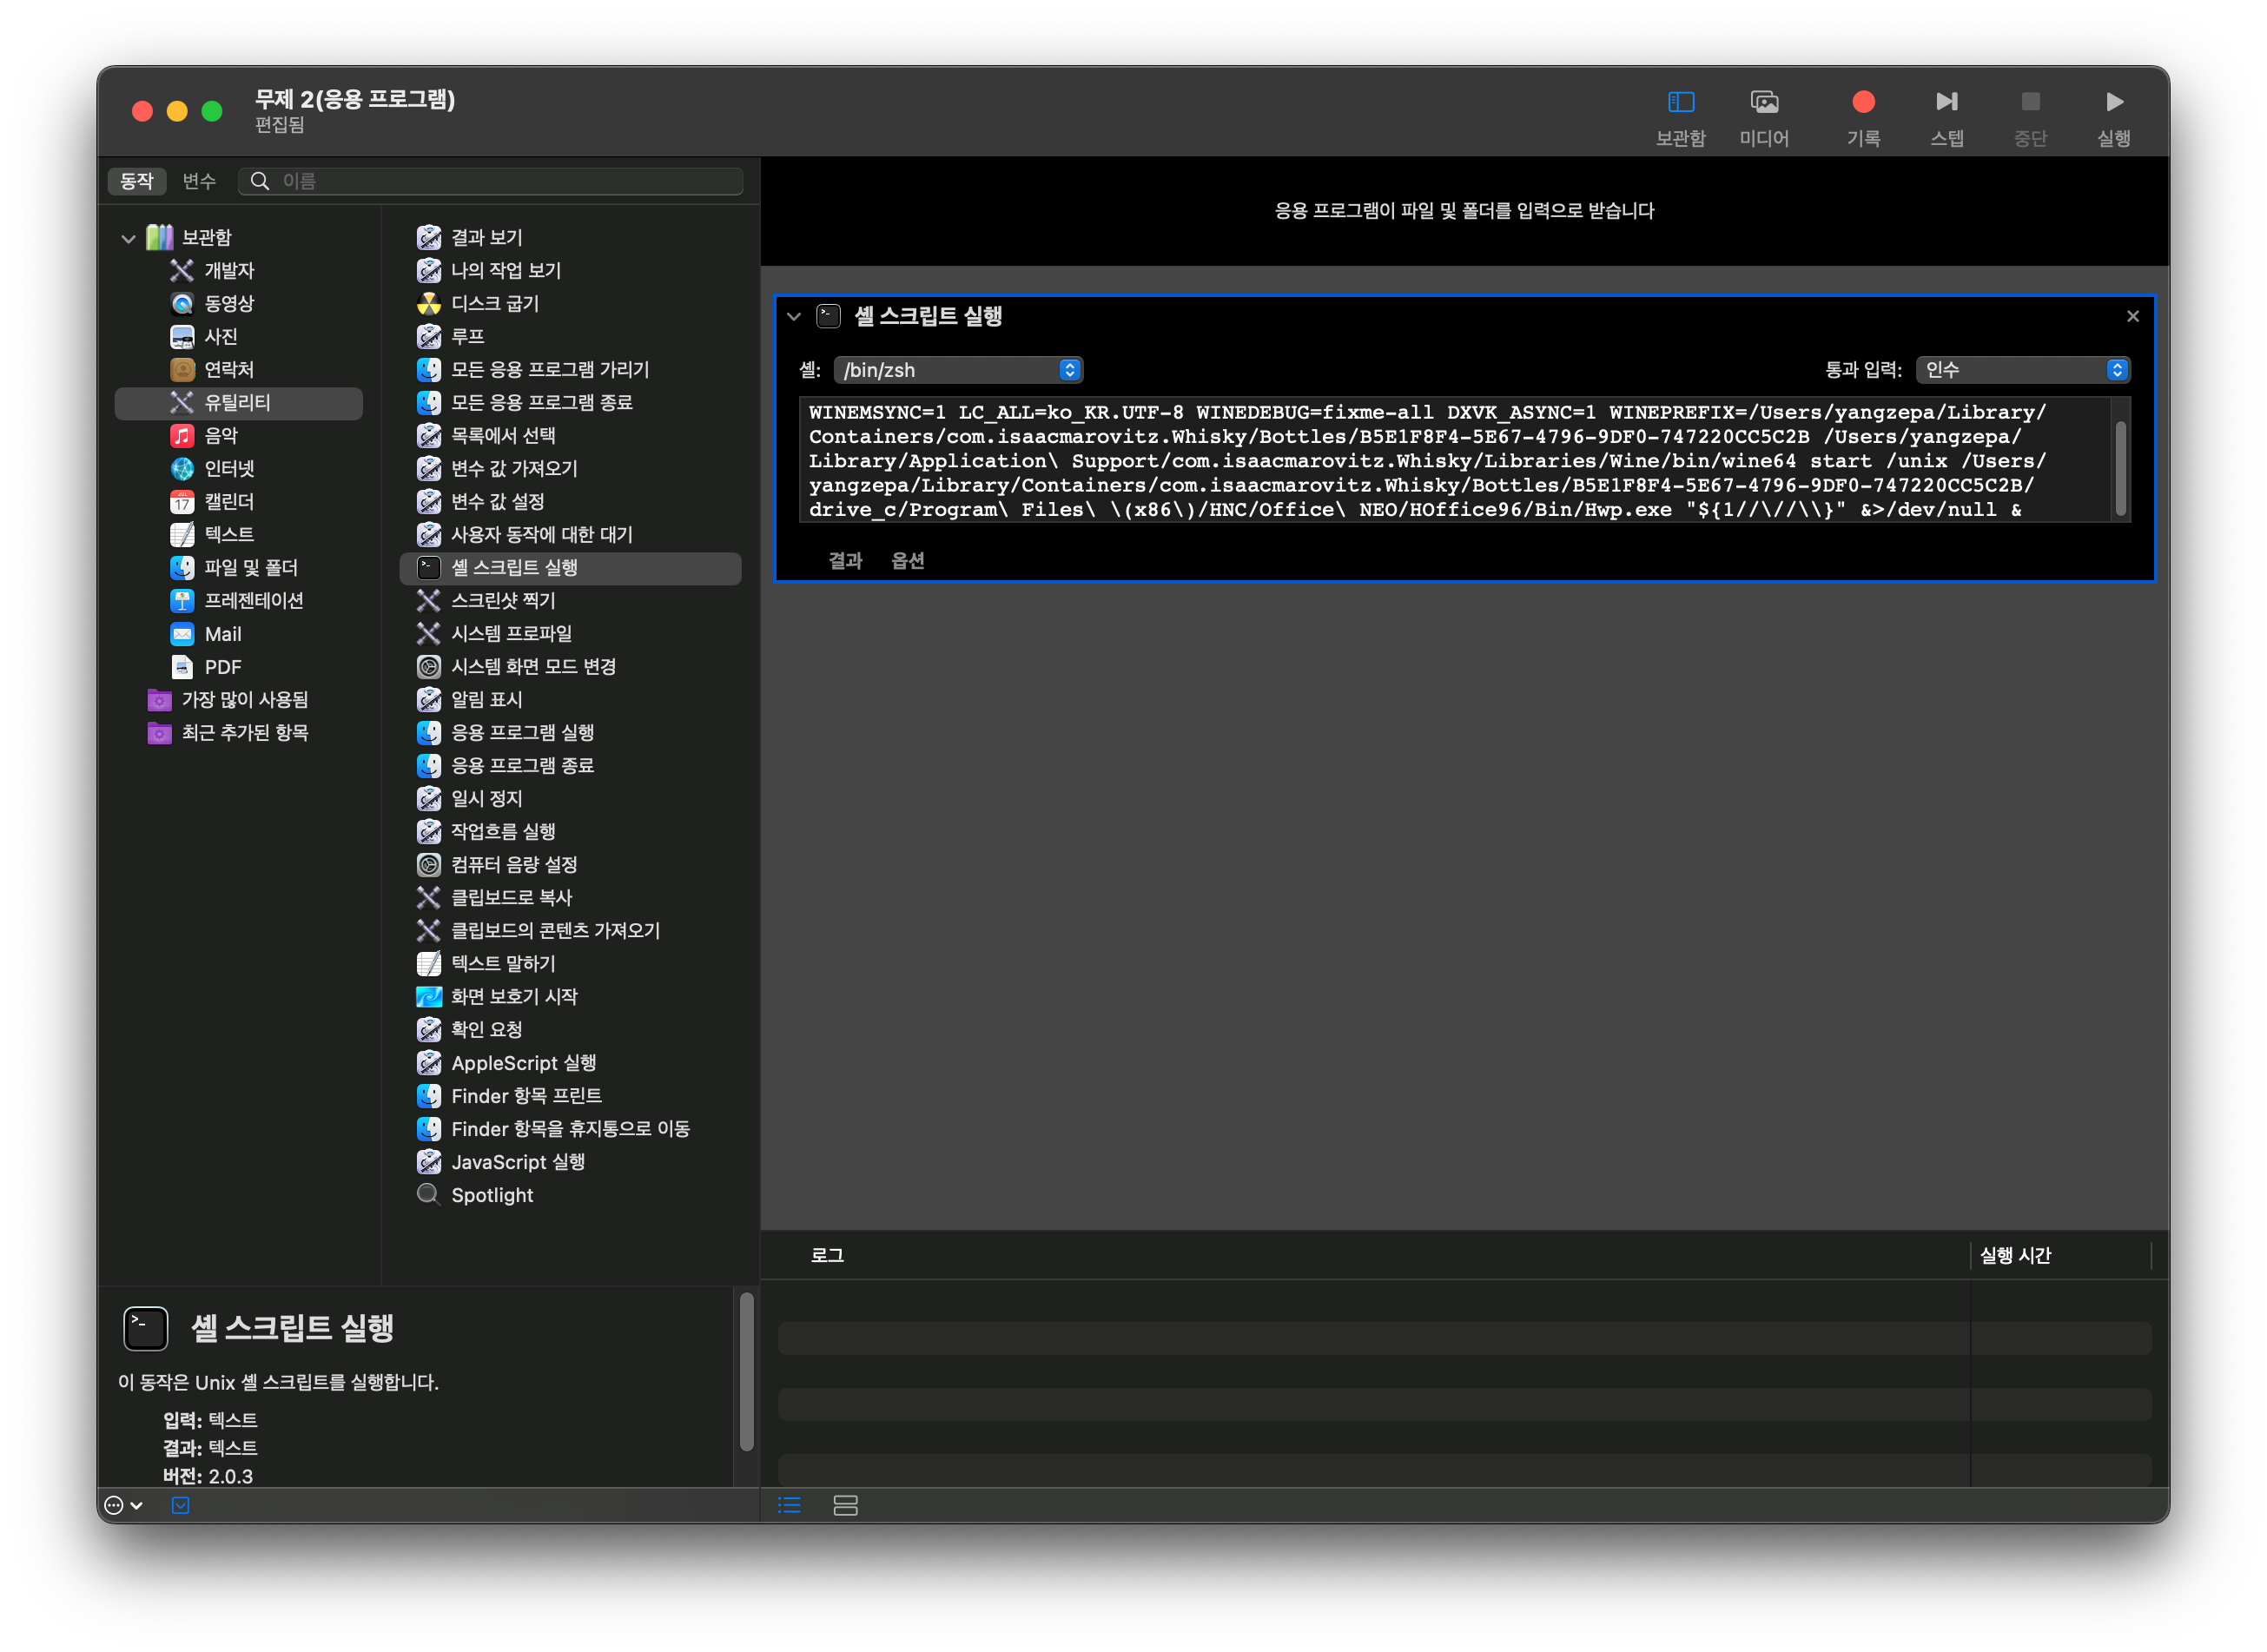
Task: Click the Step (스텝) toolbar icon
Action: pyautogui.click(x=1946, y=102)
